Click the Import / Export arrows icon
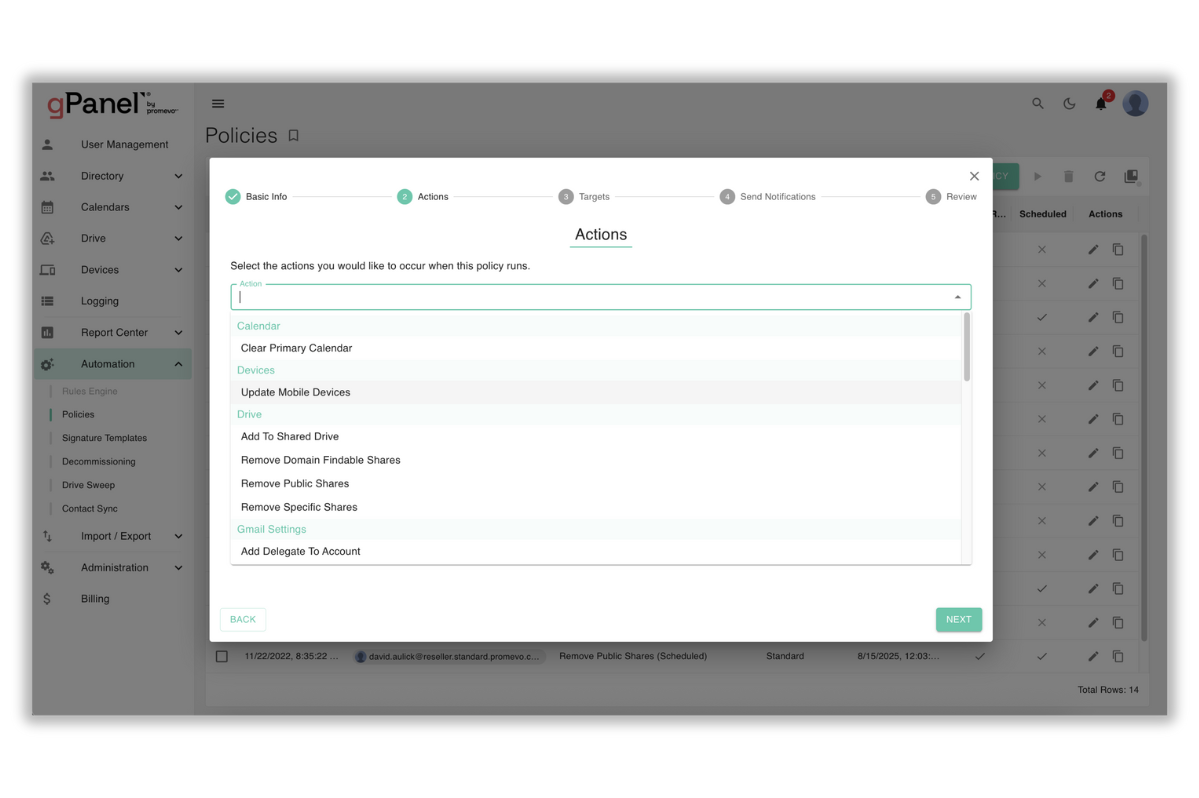1199x798 pixels. coord(47,537)
